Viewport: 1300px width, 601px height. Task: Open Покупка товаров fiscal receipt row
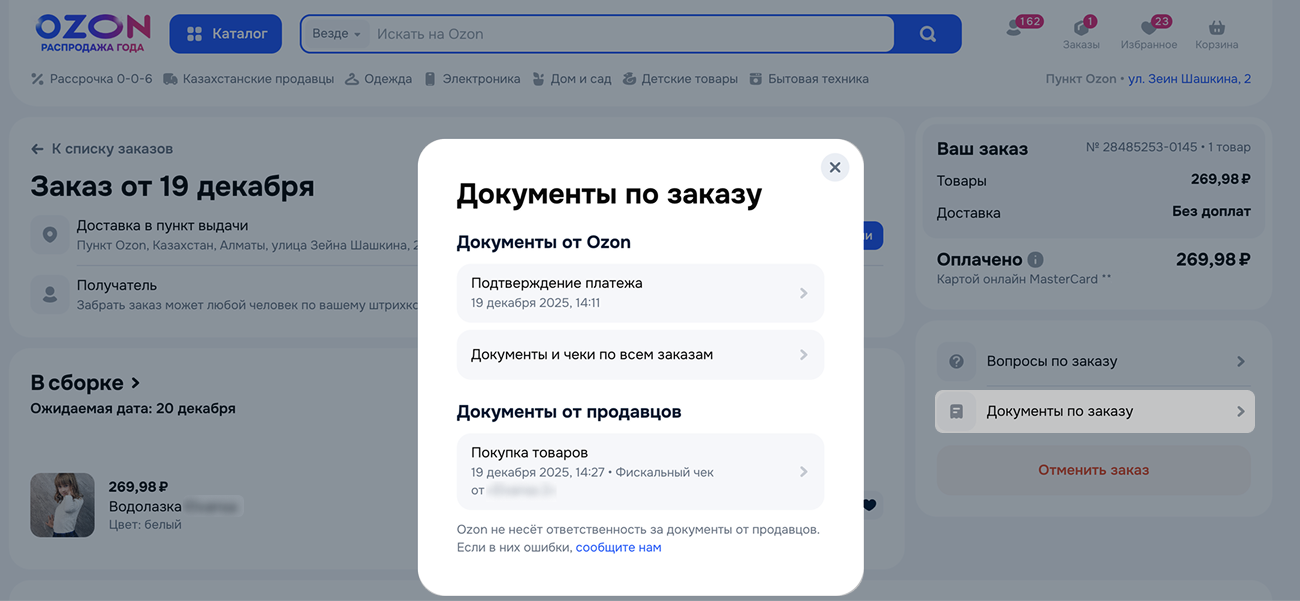point(640,471)
